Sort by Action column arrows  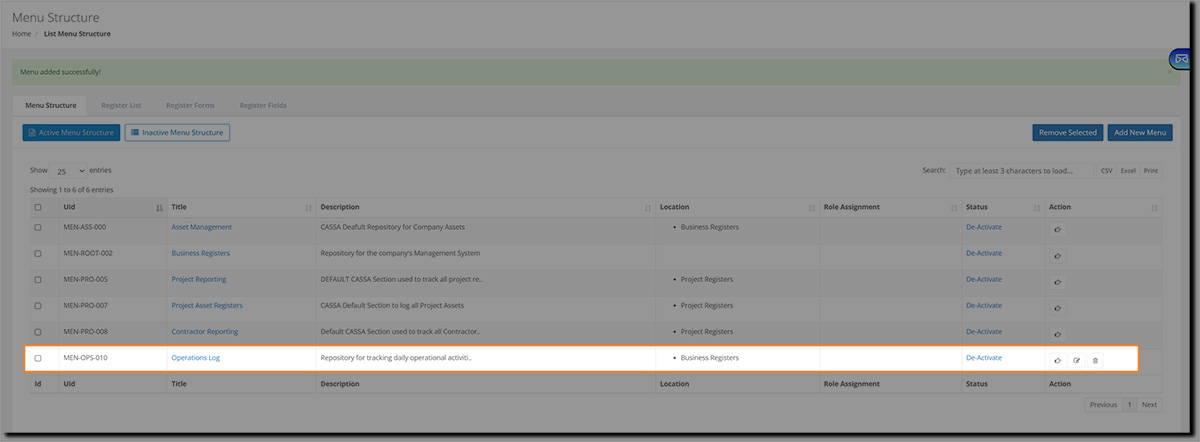[x=1155, y=207]
